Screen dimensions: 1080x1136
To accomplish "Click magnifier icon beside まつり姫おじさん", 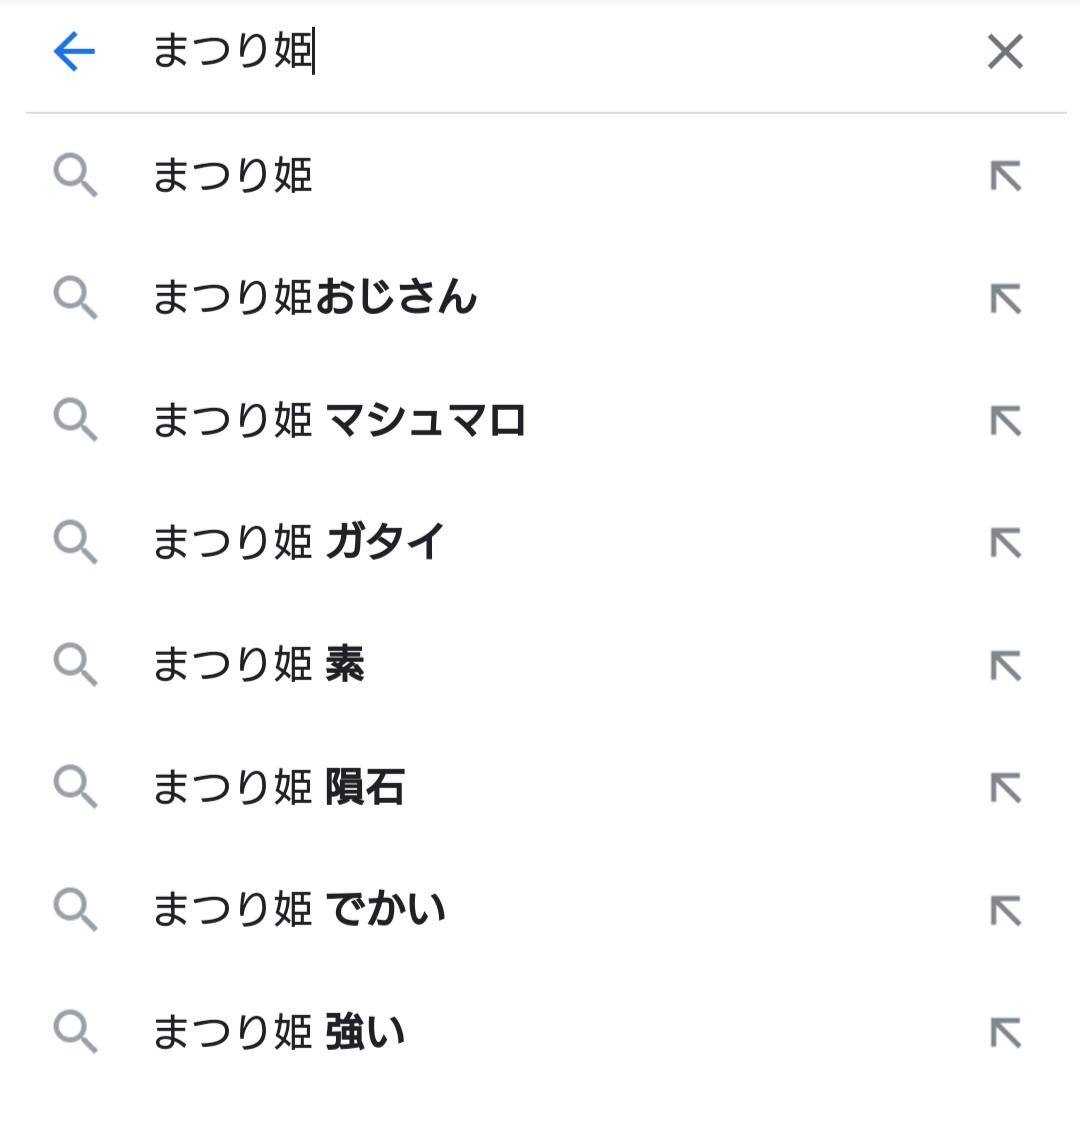I will [75, 298].
